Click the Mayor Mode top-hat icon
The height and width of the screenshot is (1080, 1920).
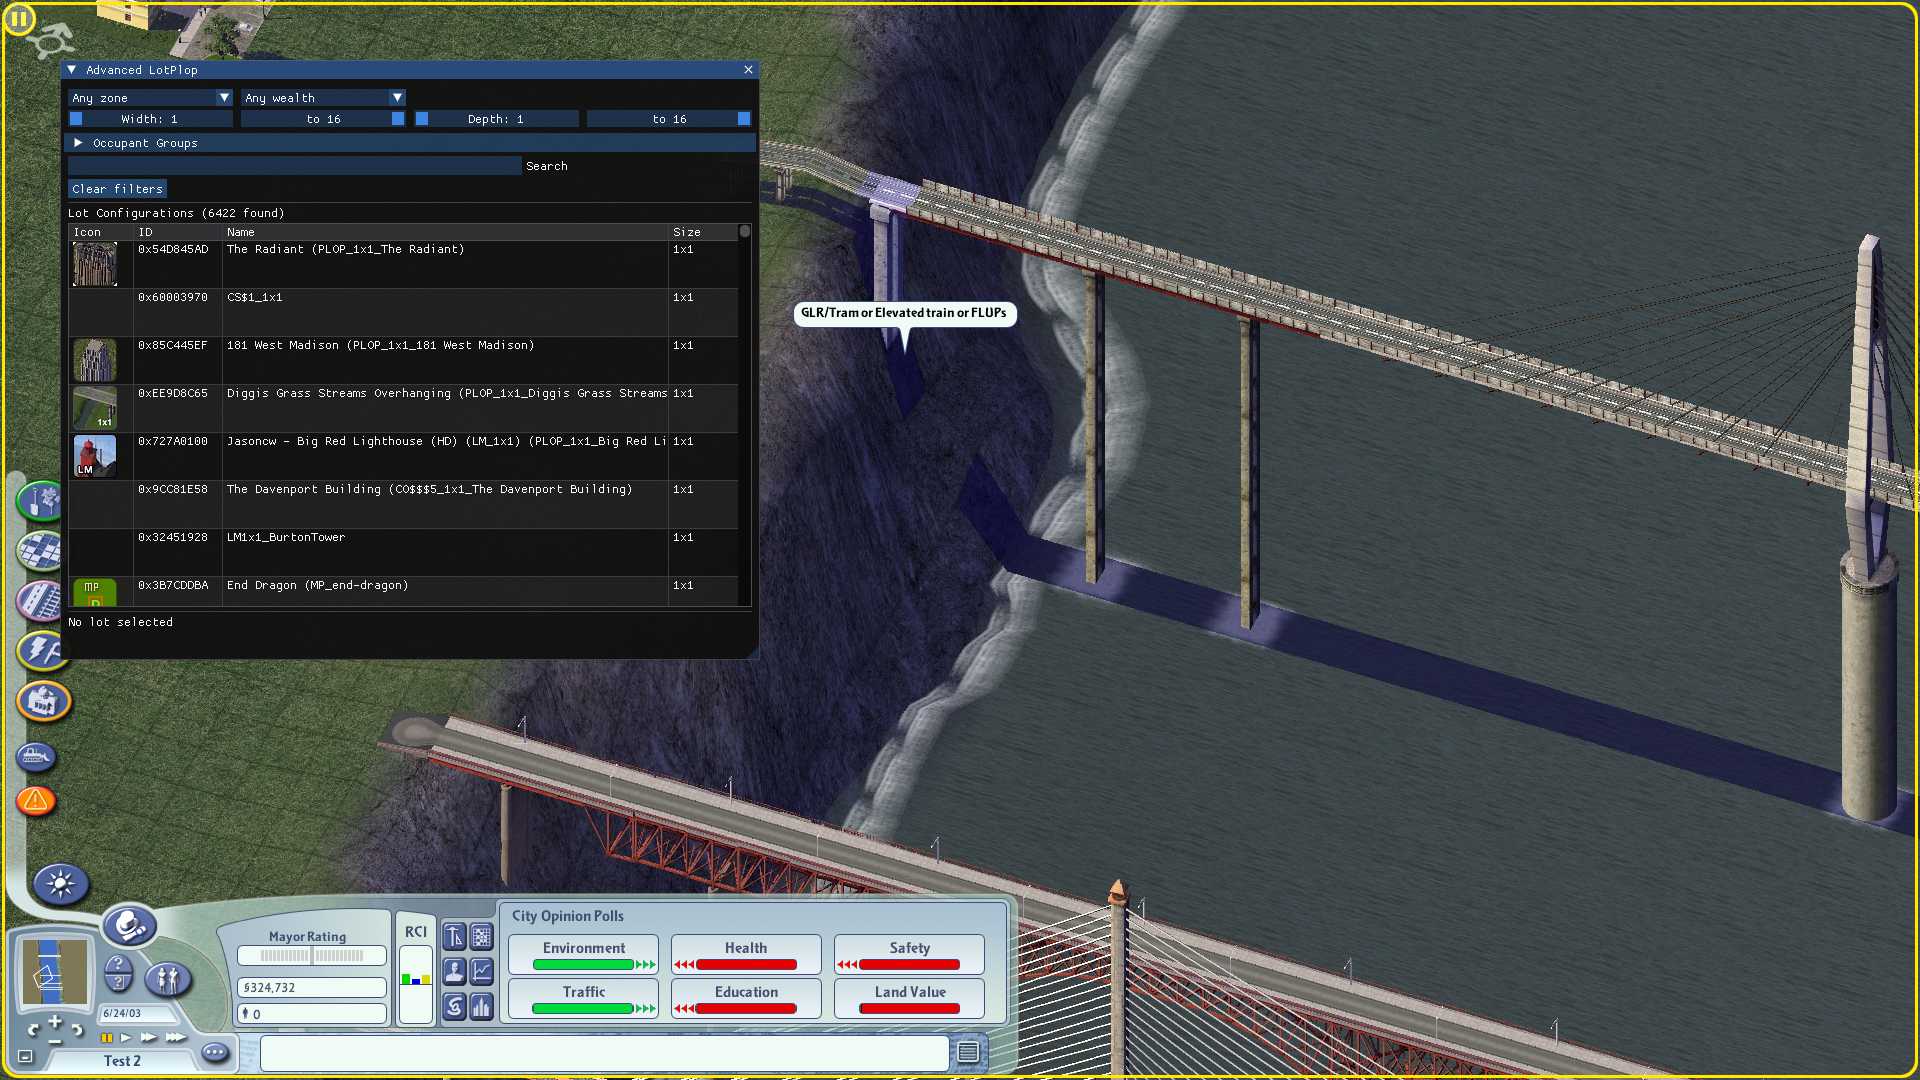129,926
